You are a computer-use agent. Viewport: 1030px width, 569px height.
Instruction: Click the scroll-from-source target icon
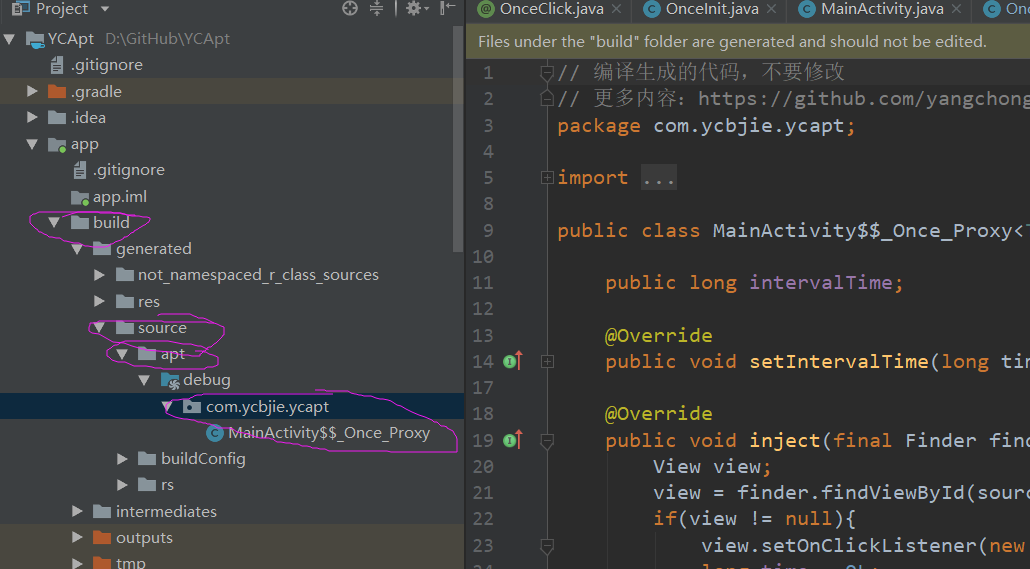tap(350, 8)
